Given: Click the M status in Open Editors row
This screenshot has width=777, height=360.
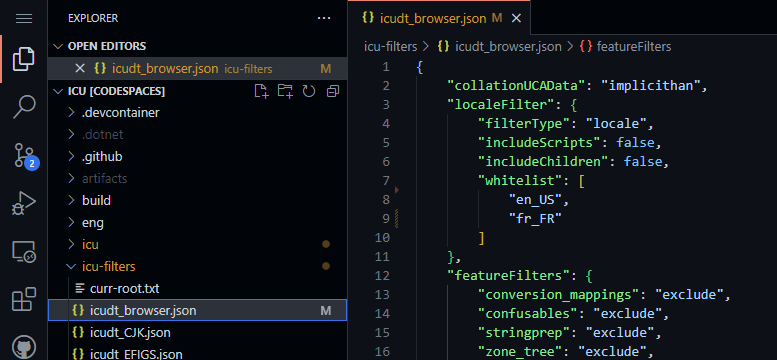Looking at the screenshot, I should [x=326, y=69].
